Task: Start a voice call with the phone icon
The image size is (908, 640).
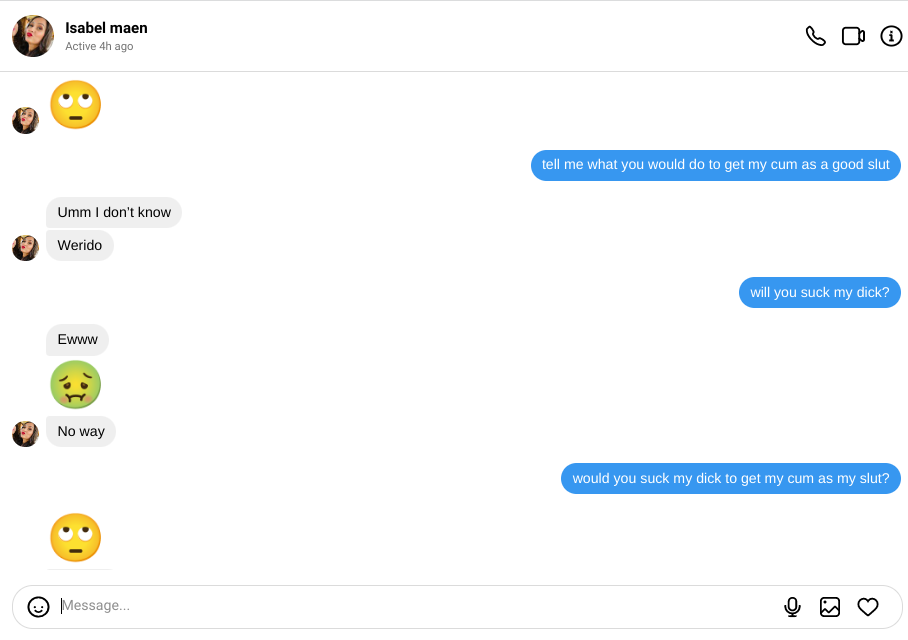Action: 816,36
